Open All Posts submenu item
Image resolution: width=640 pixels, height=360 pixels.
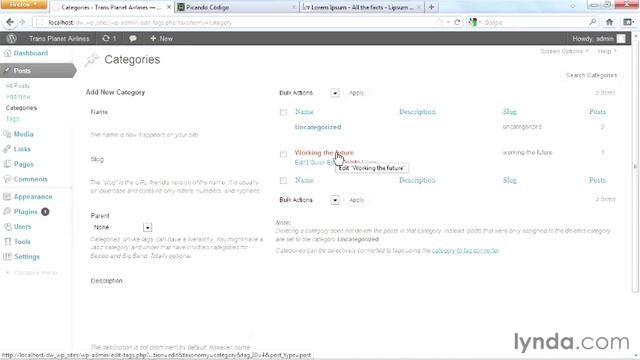point(18,86)
